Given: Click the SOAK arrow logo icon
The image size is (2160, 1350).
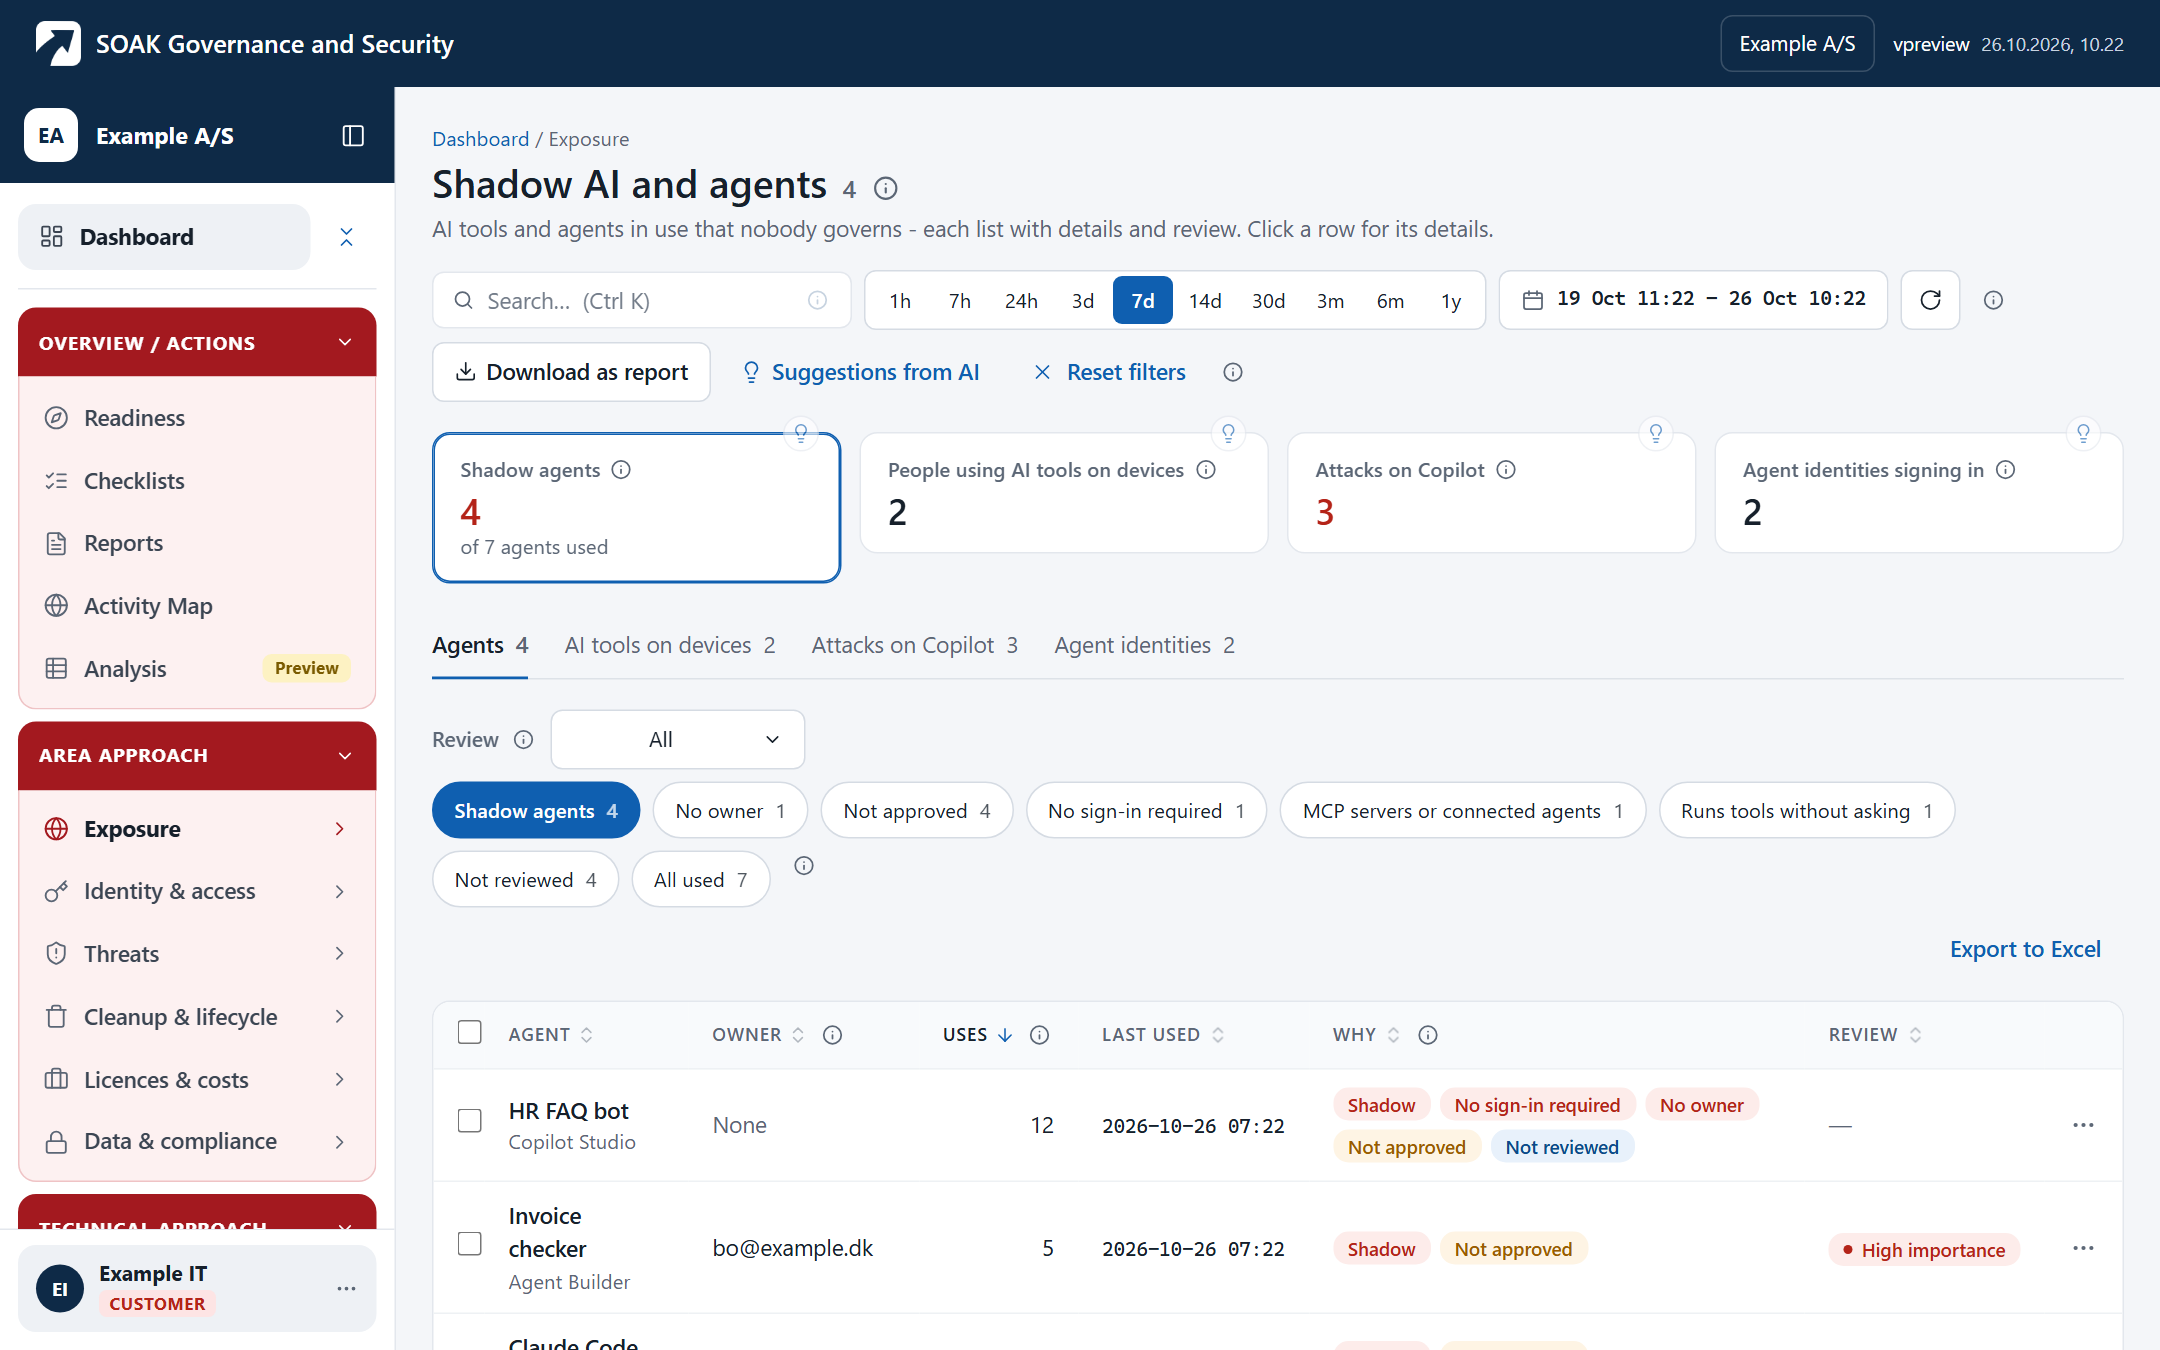Looking at the screenshot, I should [58, 43].
